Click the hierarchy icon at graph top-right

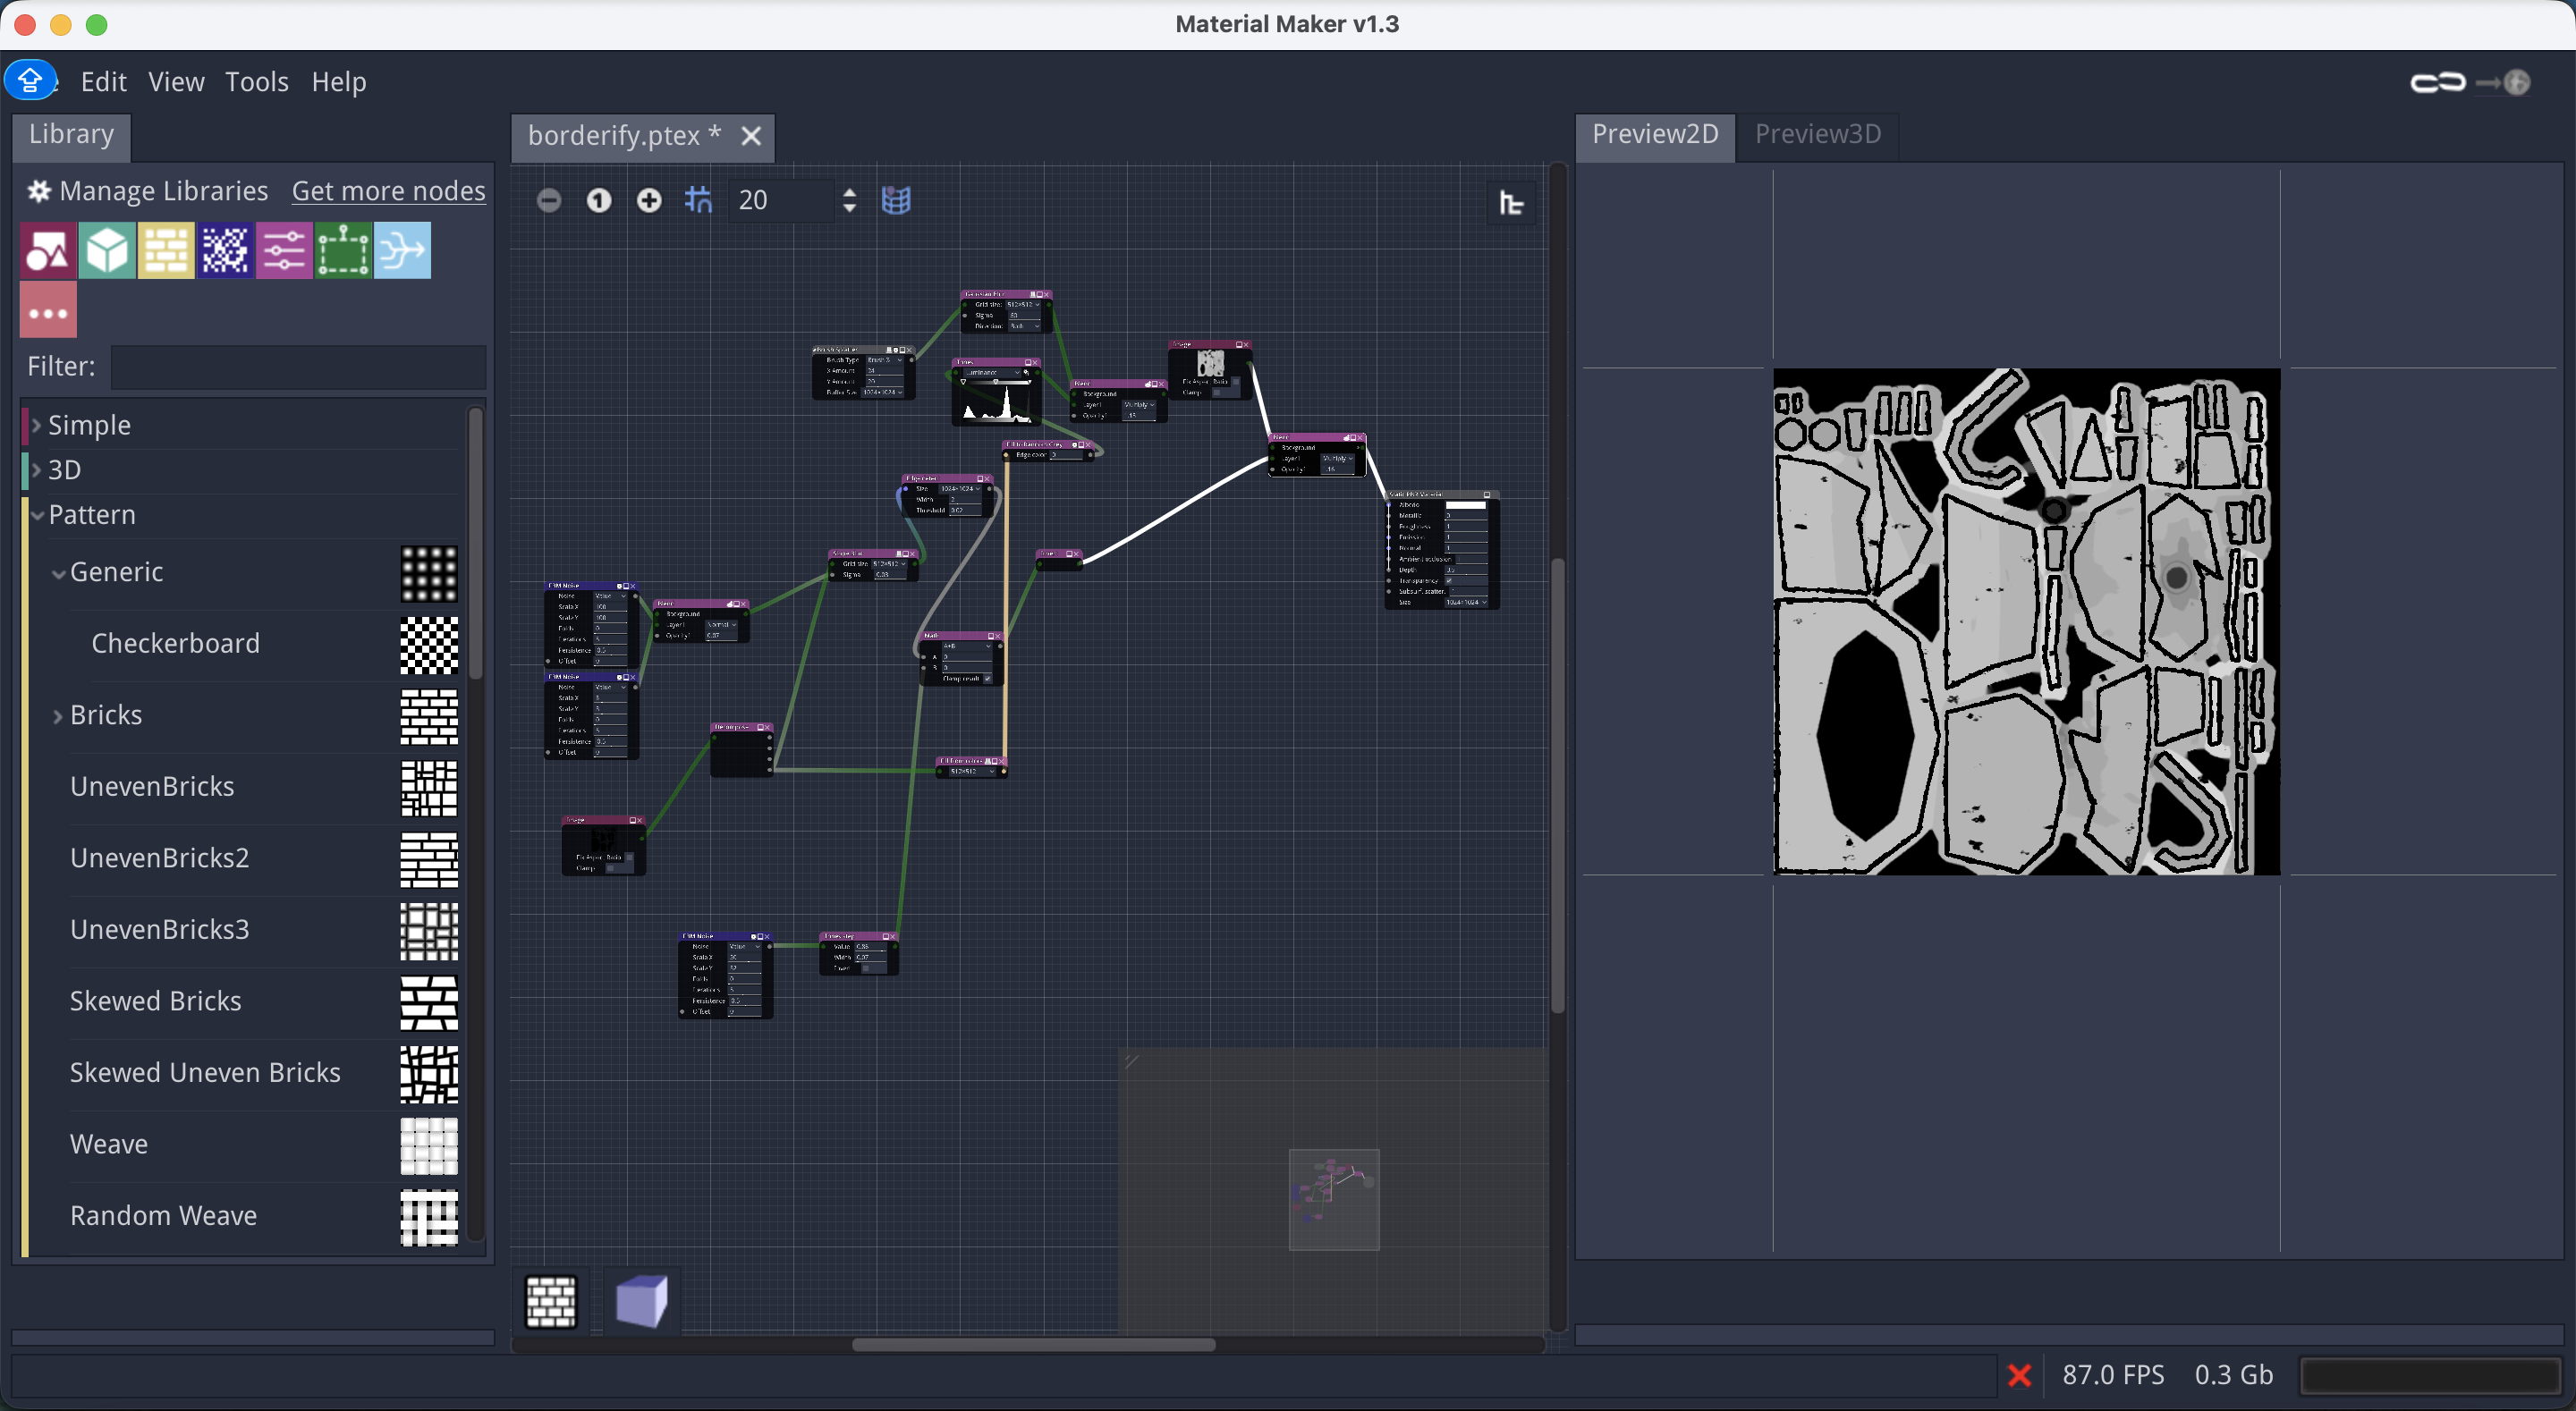coord(1511,204)
